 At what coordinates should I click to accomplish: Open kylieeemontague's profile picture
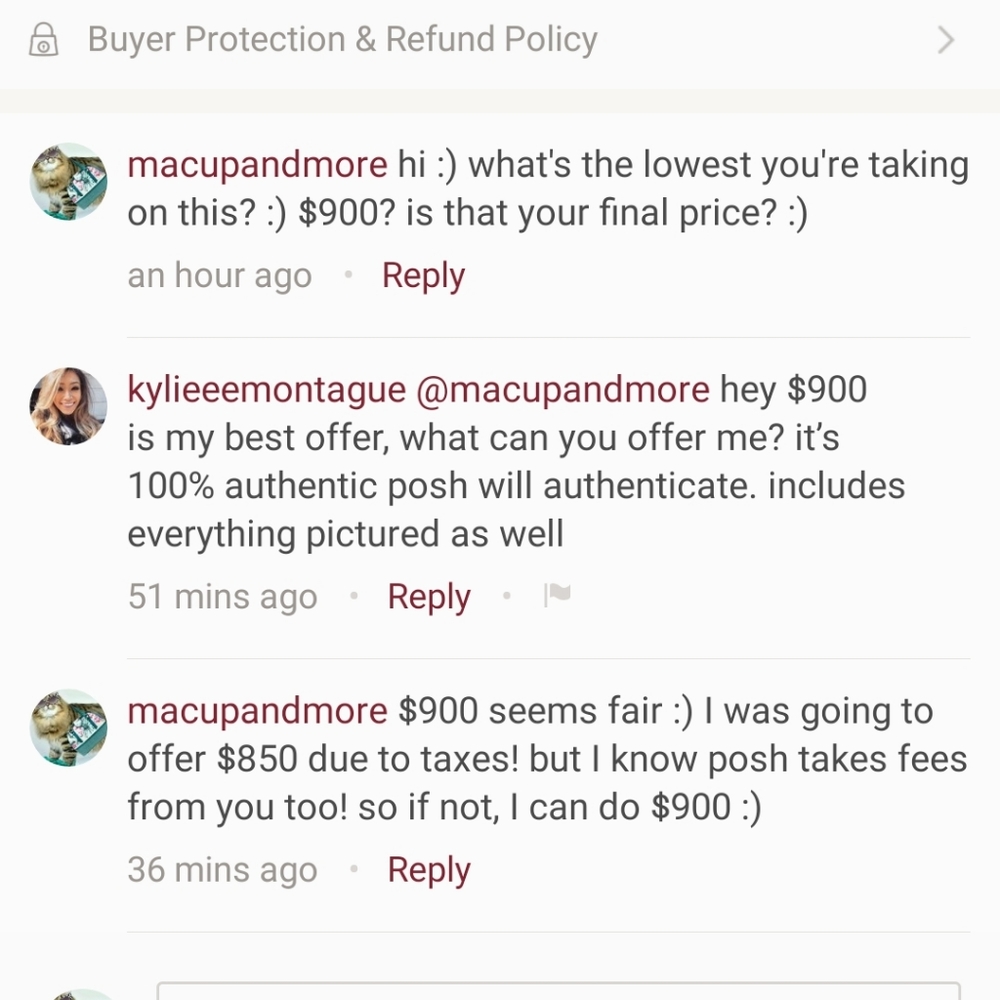(x=68, y=406)
